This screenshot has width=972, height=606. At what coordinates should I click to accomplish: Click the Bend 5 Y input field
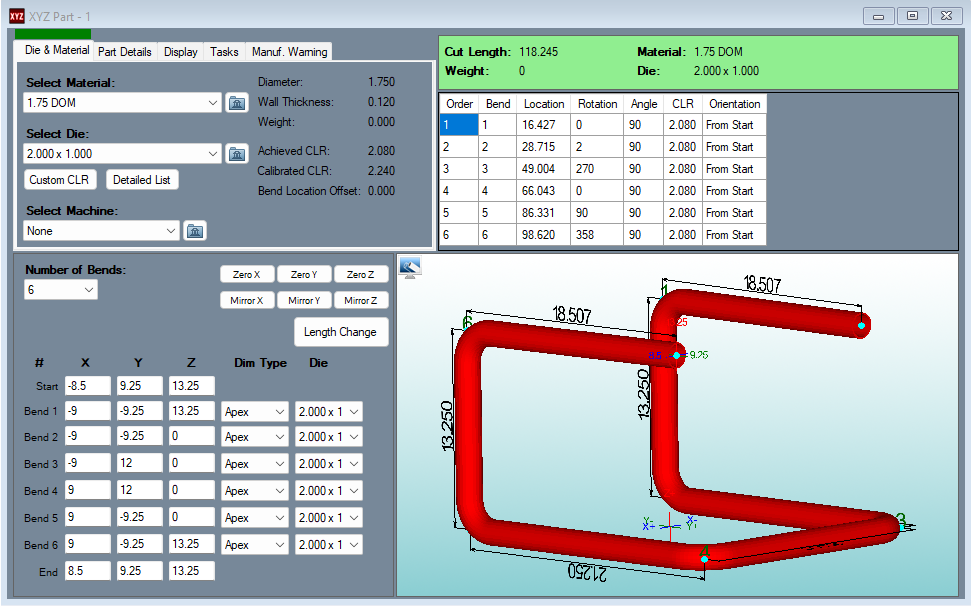(140, 517)
